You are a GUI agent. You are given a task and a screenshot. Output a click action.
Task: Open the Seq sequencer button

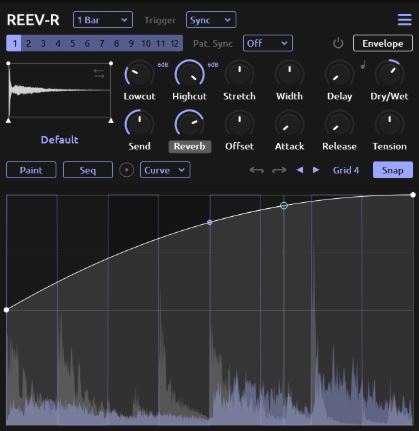(88, 170)
